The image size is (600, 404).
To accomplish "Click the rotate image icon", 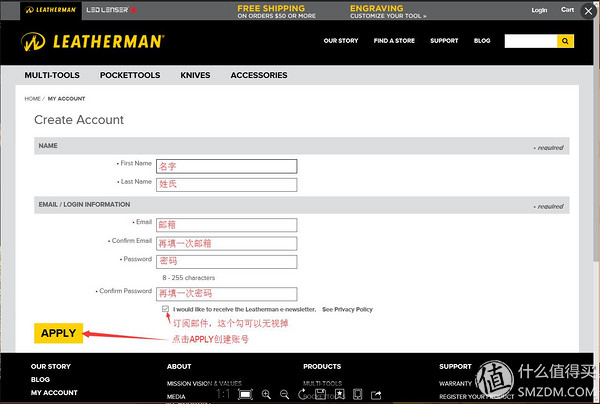I will (x=302, y=394).
